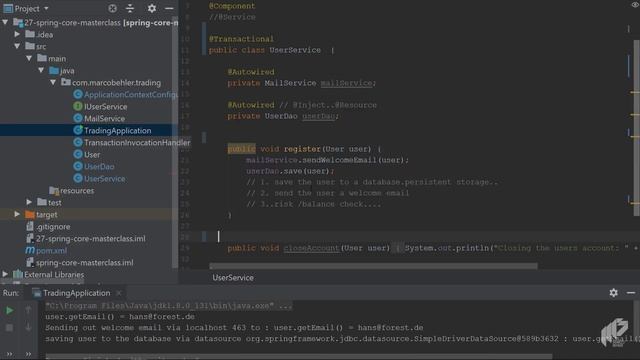Expand the .idea folder

(x=17, y=34)
